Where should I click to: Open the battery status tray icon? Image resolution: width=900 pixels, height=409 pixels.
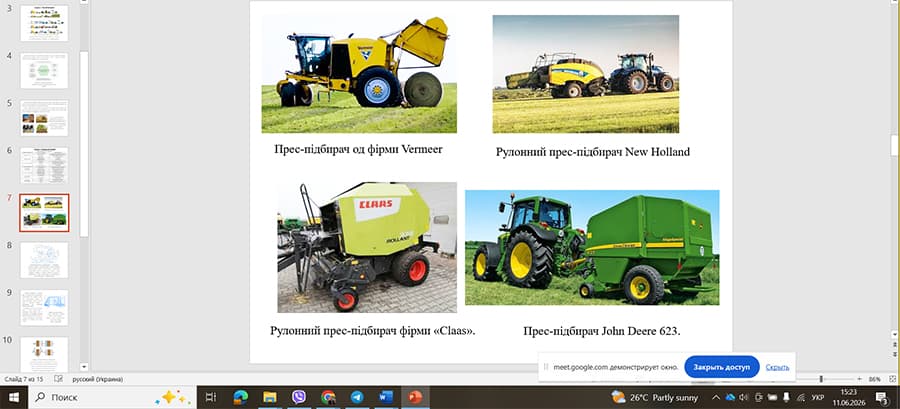click(x=772, y=397)
